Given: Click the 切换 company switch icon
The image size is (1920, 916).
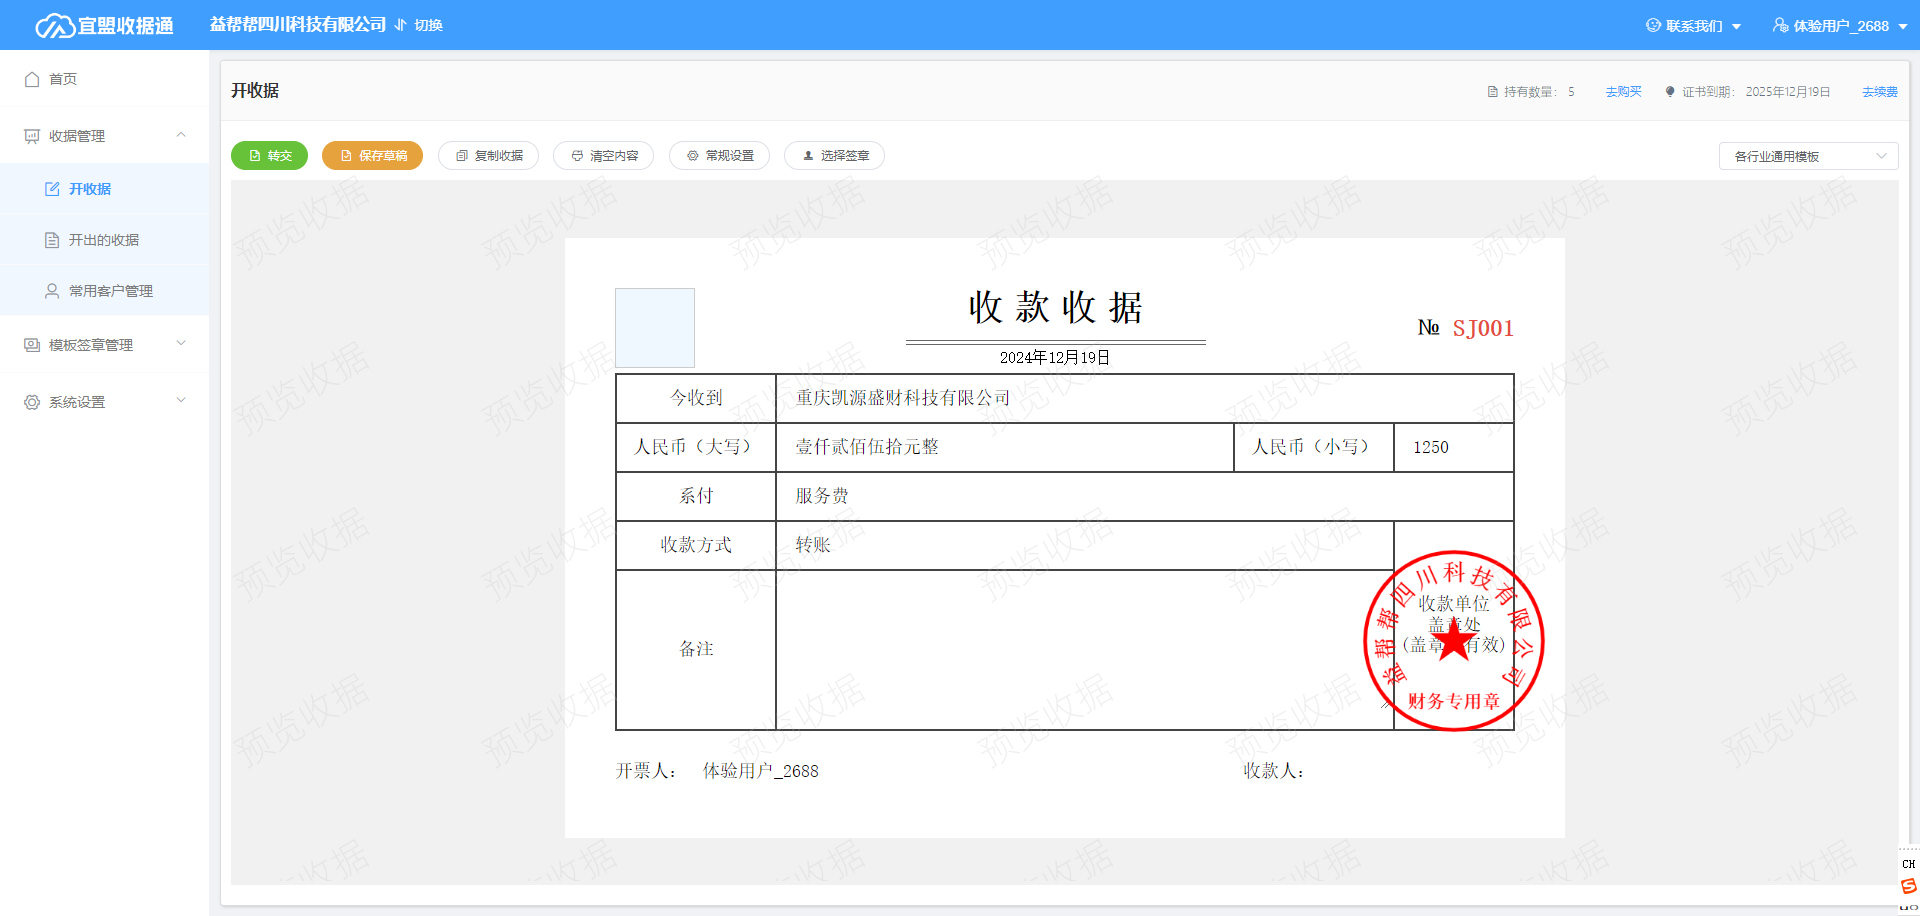Looking at the screenshot, I should [401, 25].
